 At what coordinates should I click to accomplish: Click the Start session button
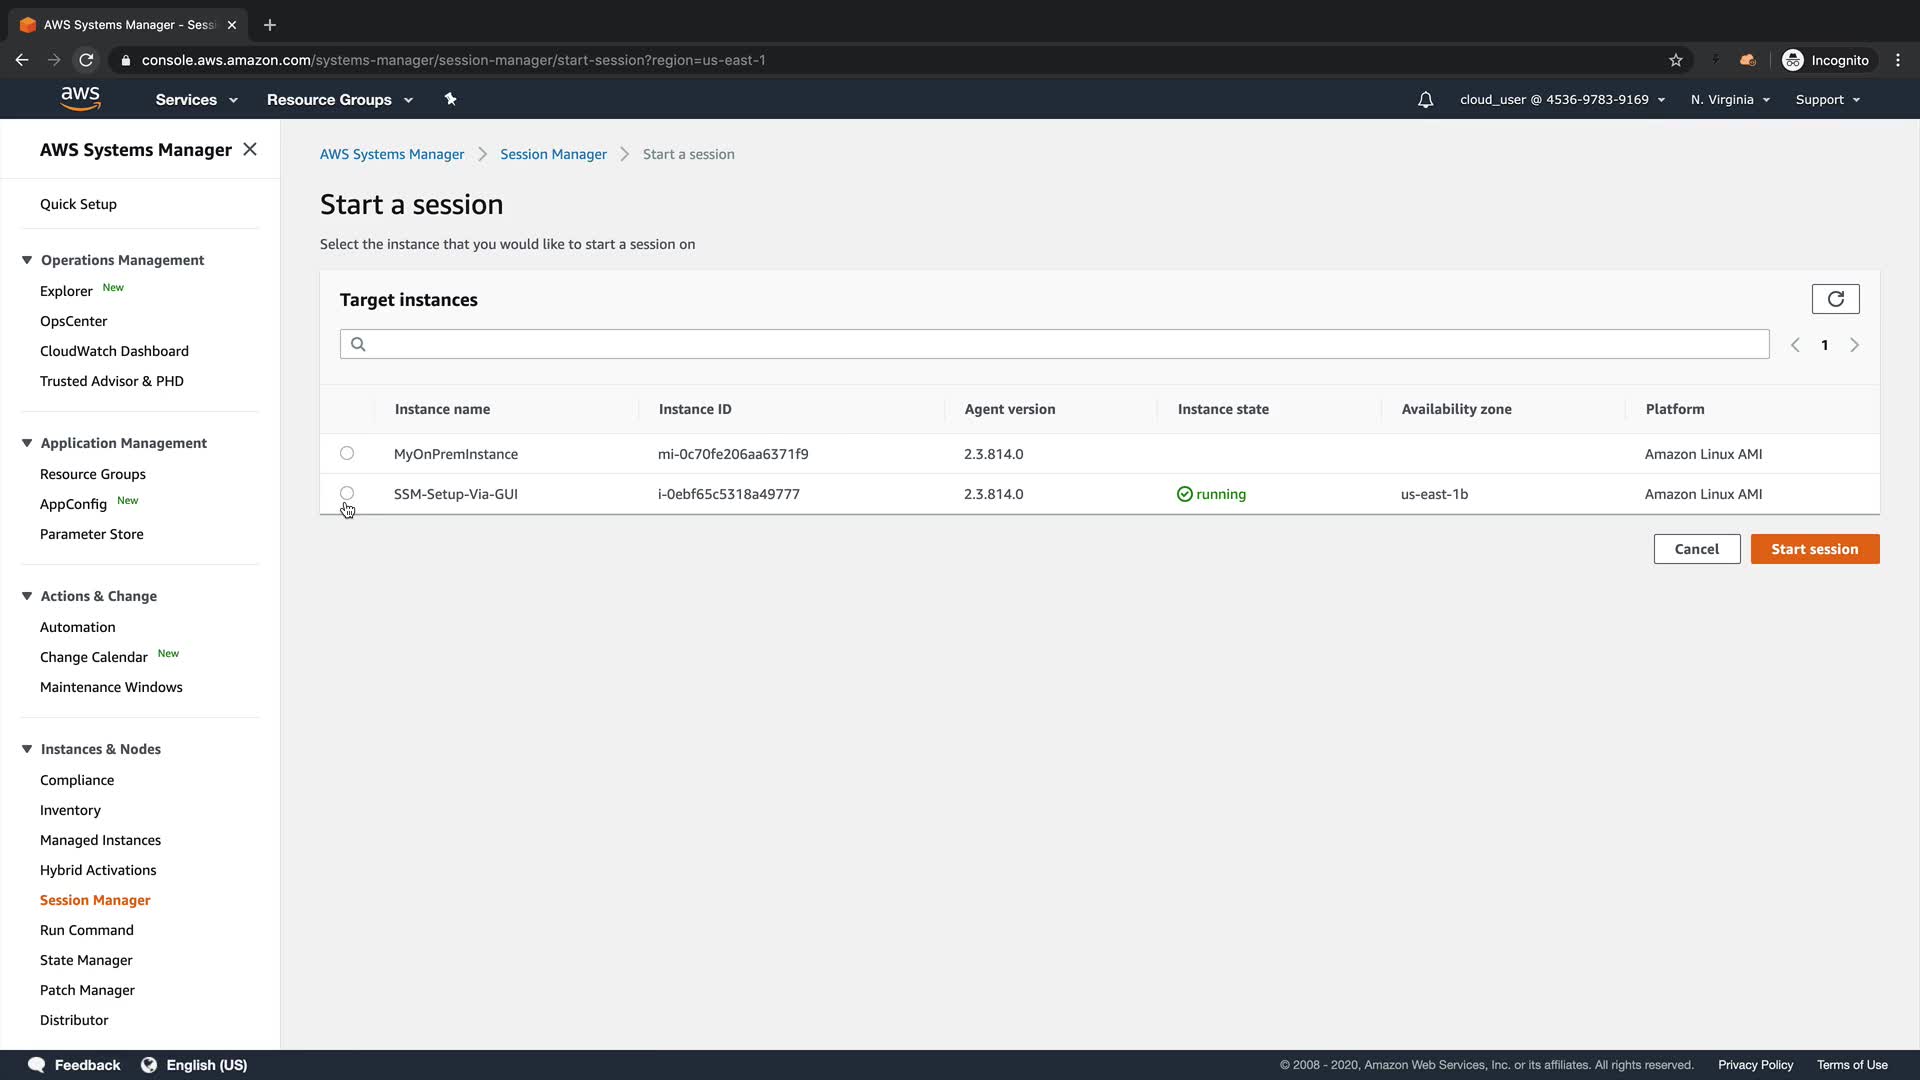[1814, 549]
